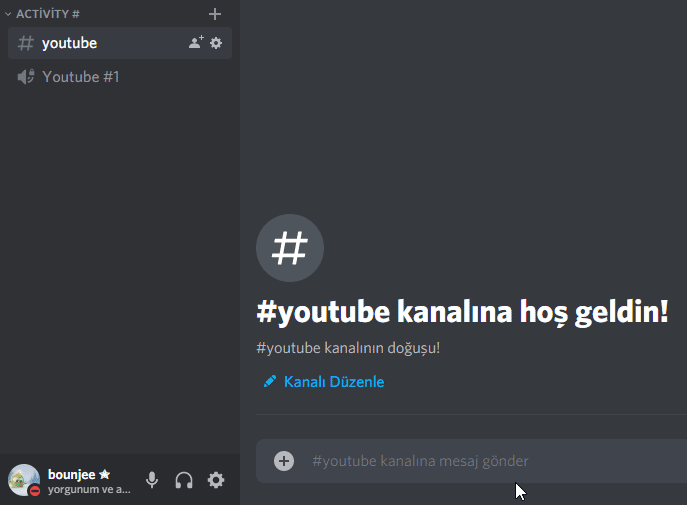Join the Youtube #1 voice channel
This screenshot has width=687, height=505.
click(x=120, y=77)
